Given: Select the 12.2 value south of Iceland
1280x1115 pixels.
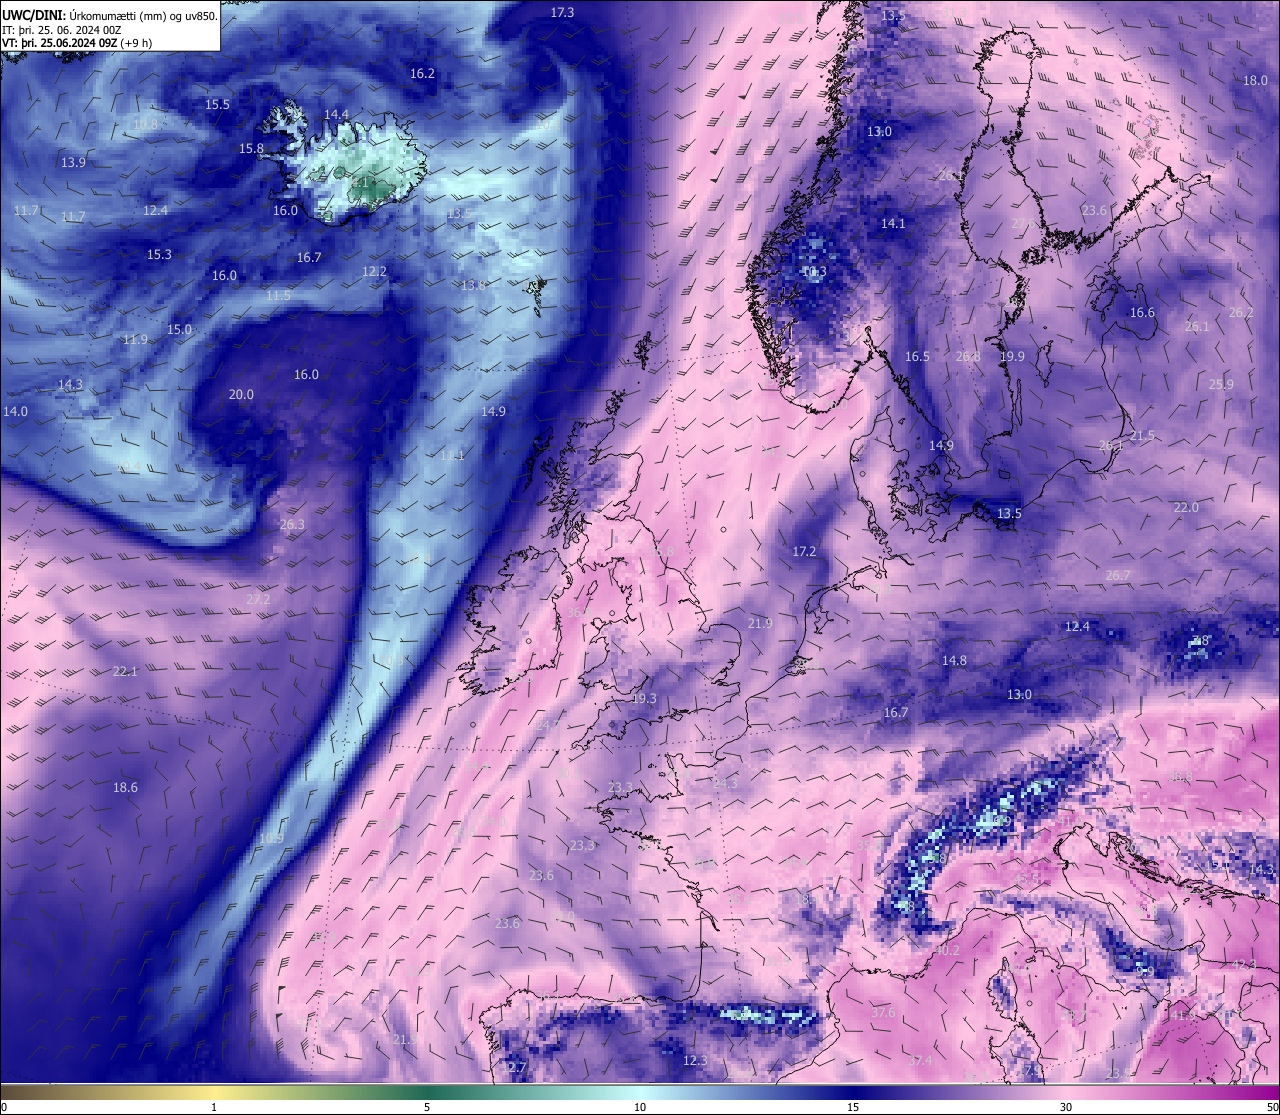Looking at the screenshot, I should (x=374, y=271).
